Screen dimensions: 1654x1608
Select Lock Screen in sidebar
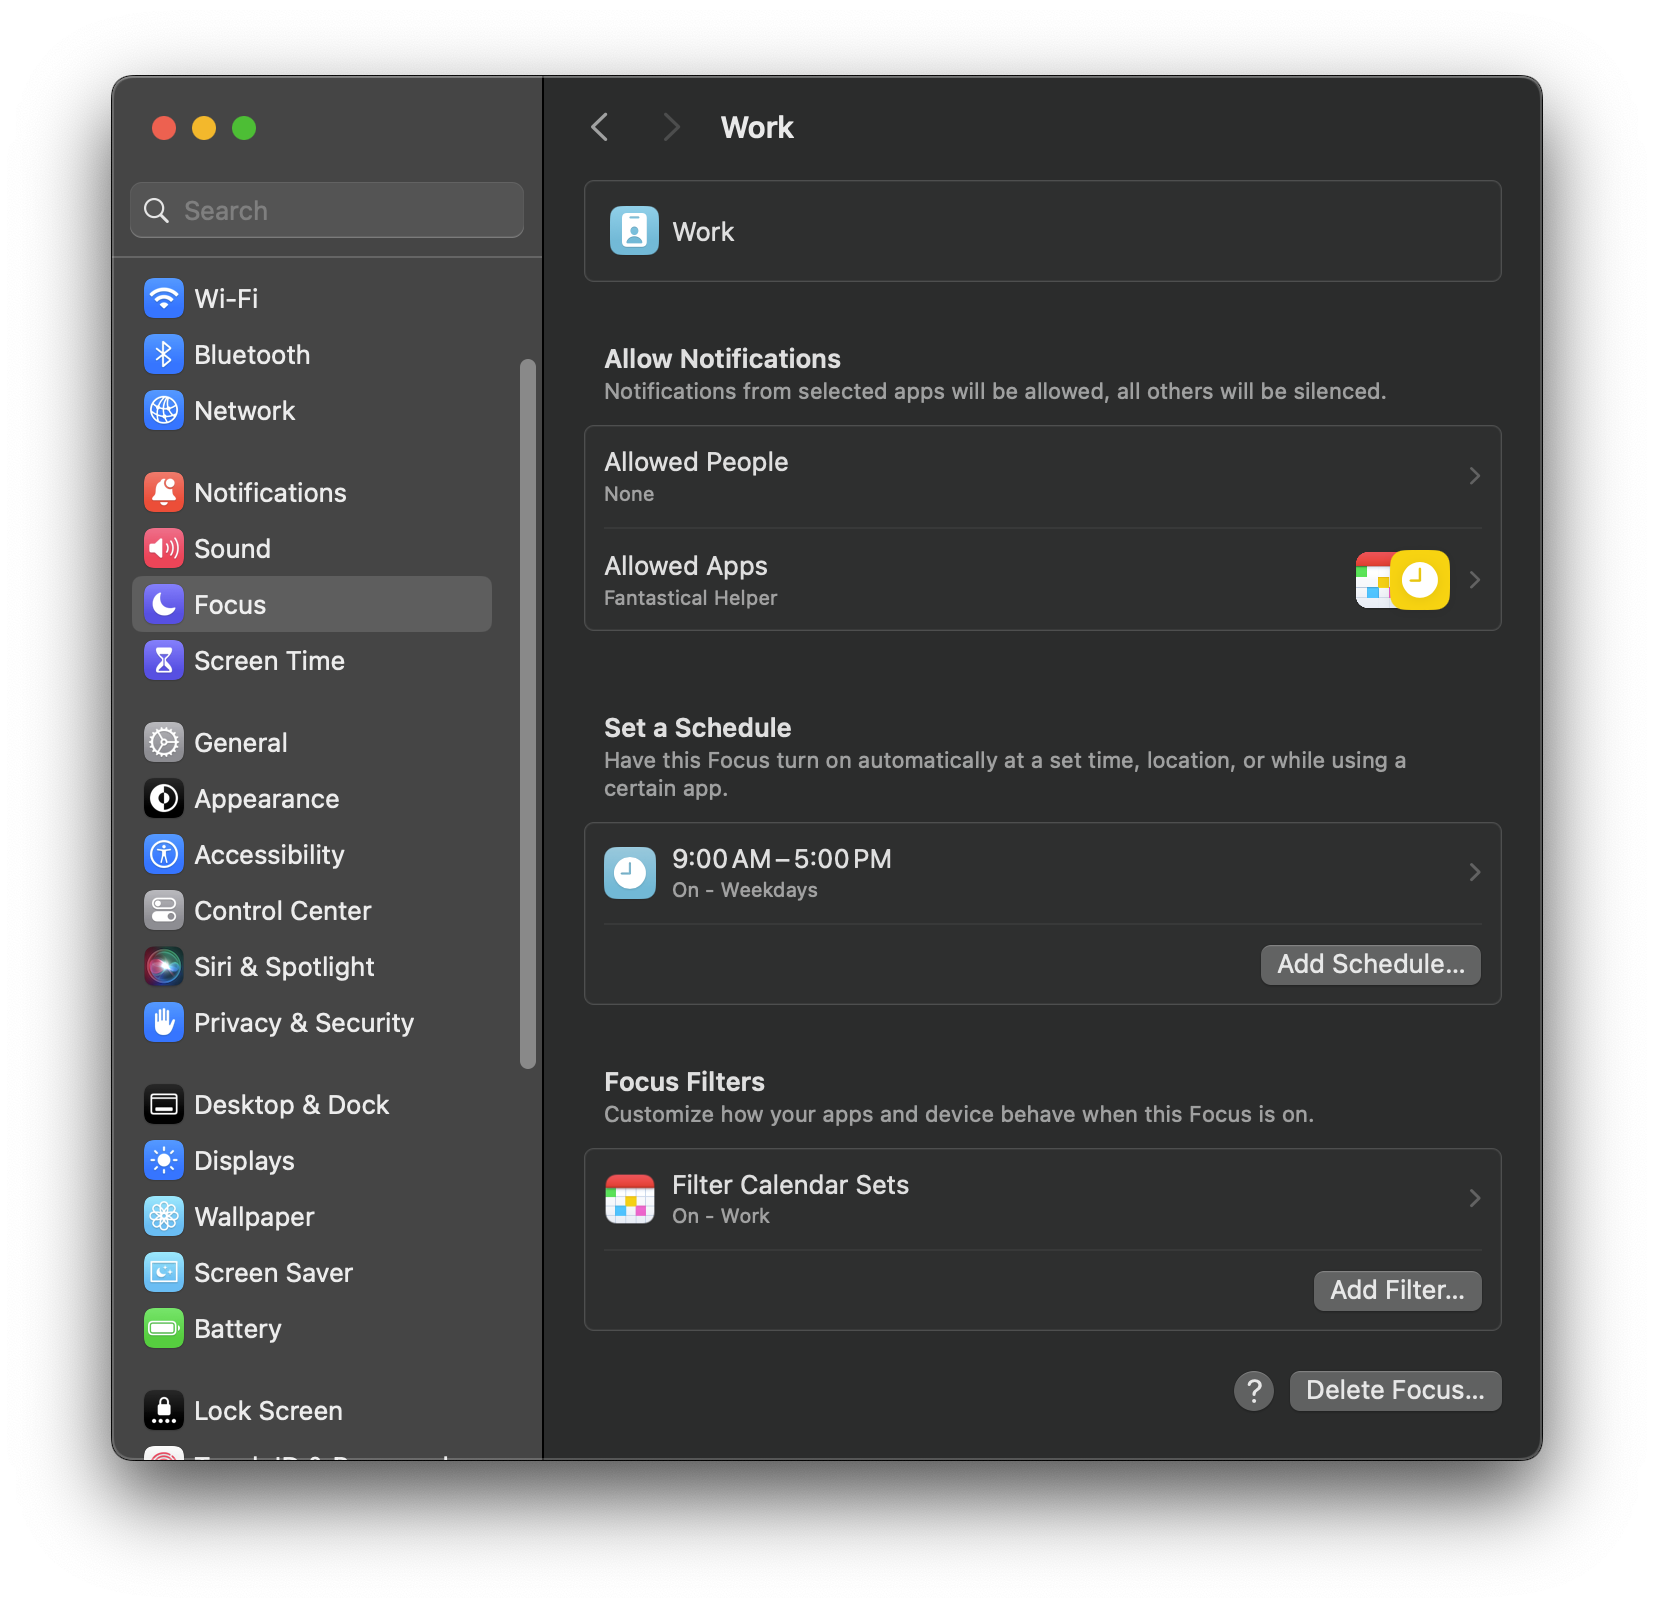coord(312,1410)
